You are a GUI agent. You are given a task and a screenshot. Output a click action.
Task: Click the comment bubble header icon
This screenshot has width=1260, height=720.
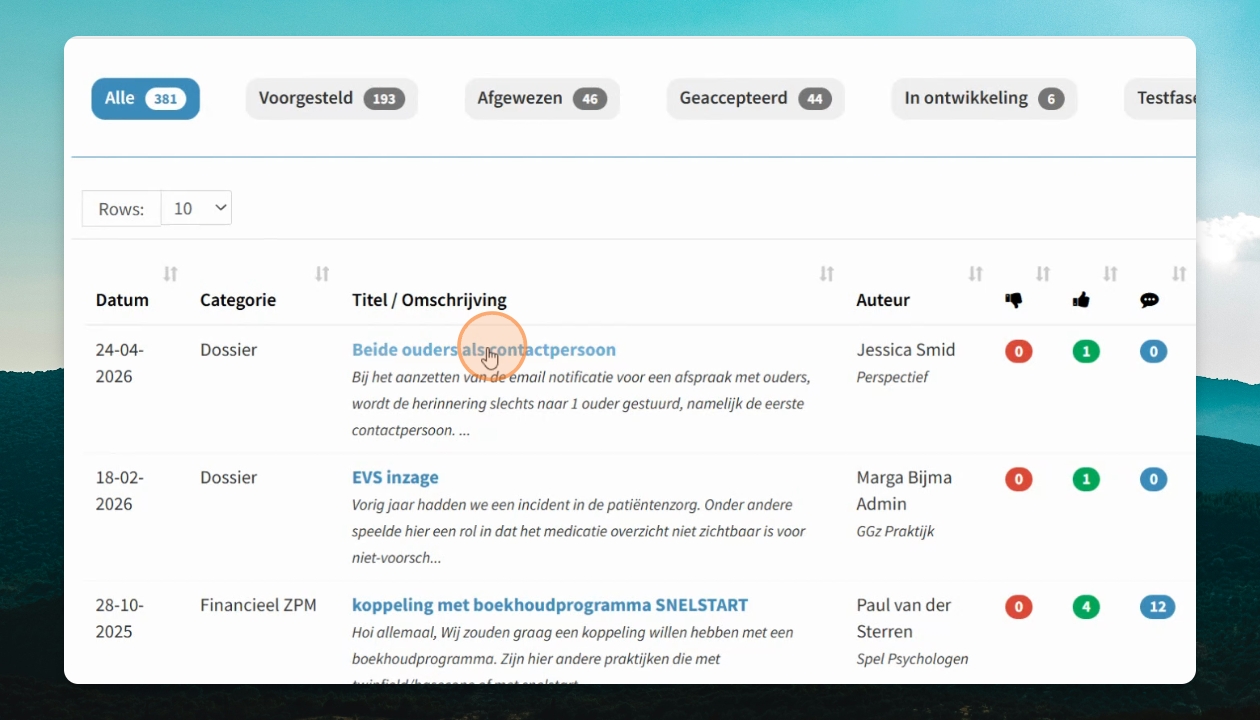(1149, 300)
